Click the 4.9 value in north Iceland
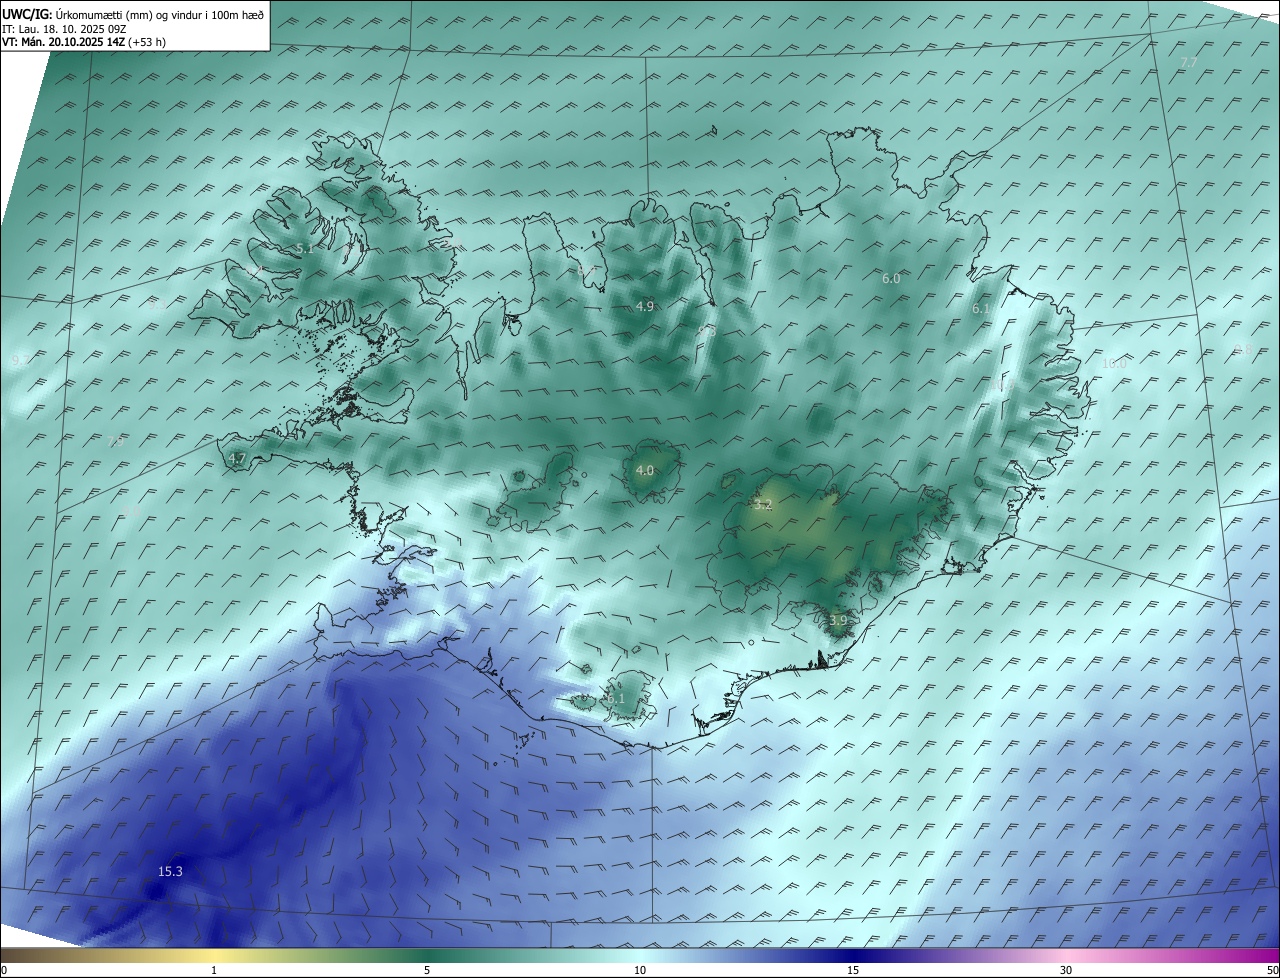This screenshot has width=1280, height=978. click(645, 307)
